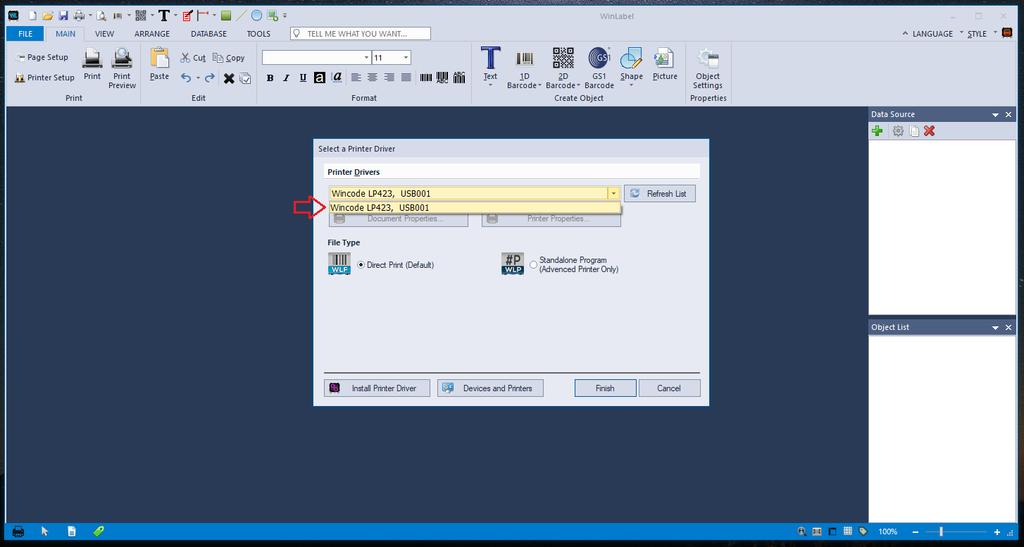Viewport: 1024px width, 547px height.
Task: Click the zoom in plus button
Action: [x=997, y=532]
